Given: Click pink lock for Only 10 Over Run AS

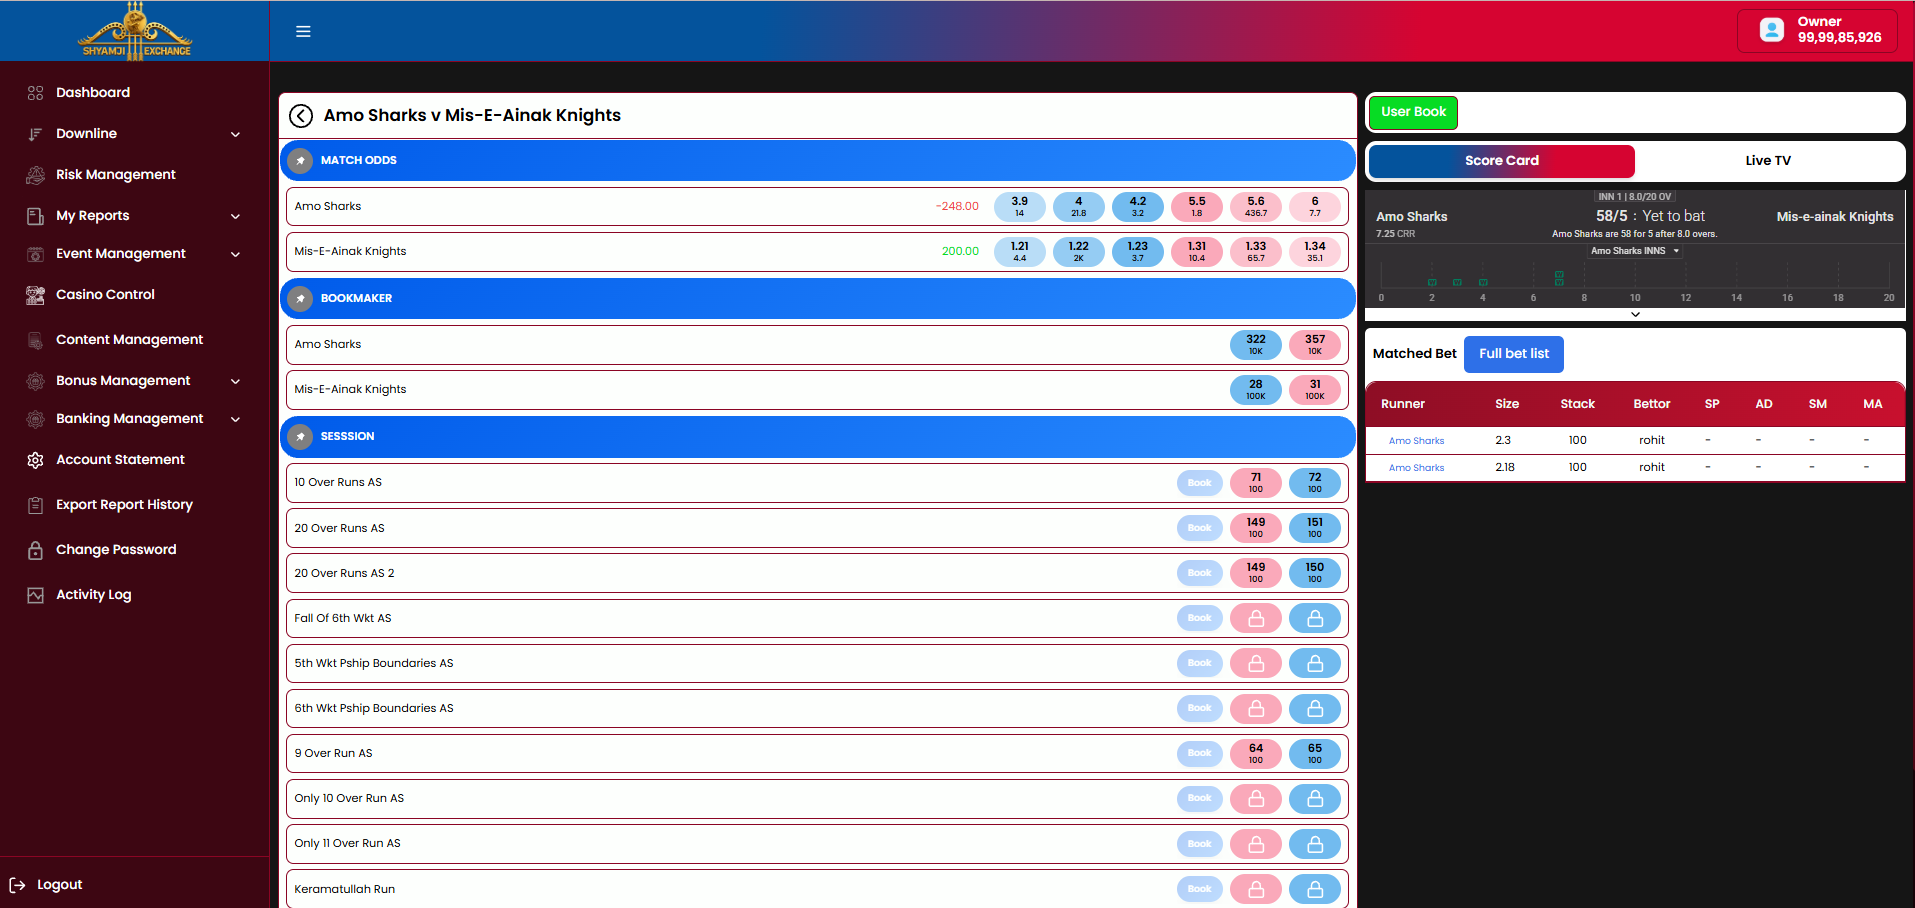Looking at the screenshot, I should click(x=1256, y=799).
